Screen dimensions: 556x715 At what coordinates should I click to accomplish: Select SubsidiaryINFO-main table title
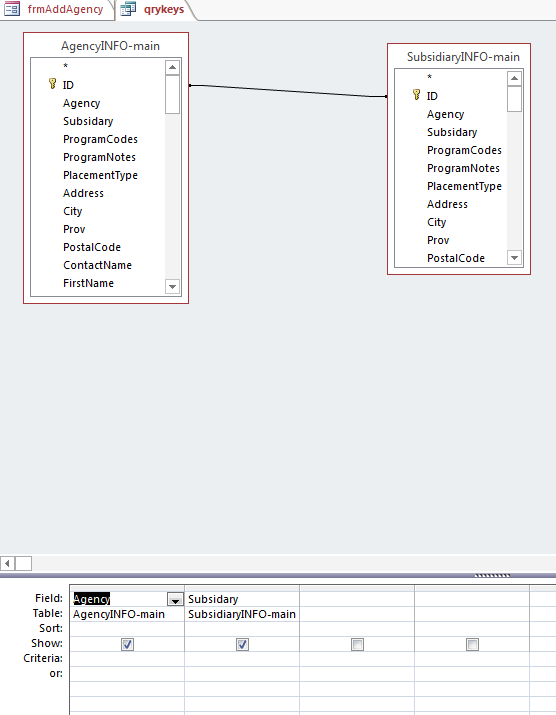point(463,57)
